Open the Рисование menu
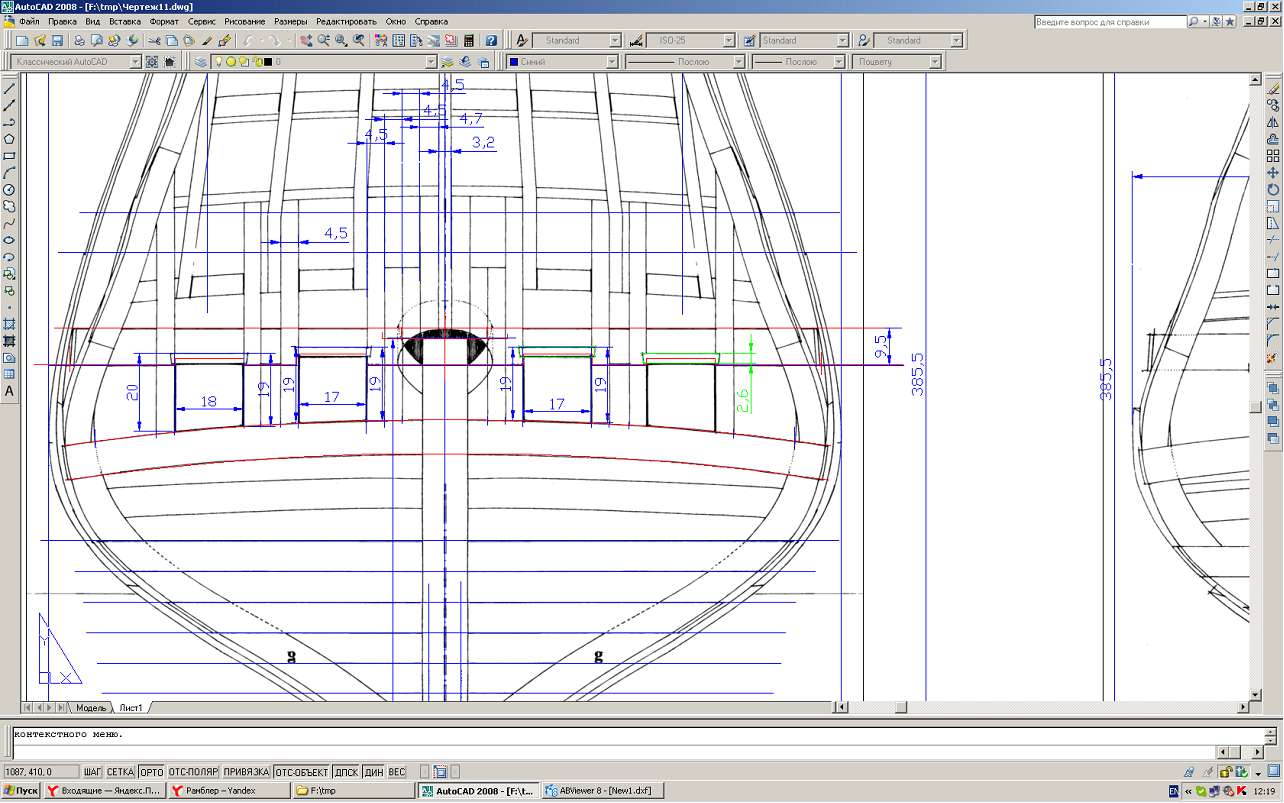Screen dimensions: 1284x803 [x=245, y=21]
